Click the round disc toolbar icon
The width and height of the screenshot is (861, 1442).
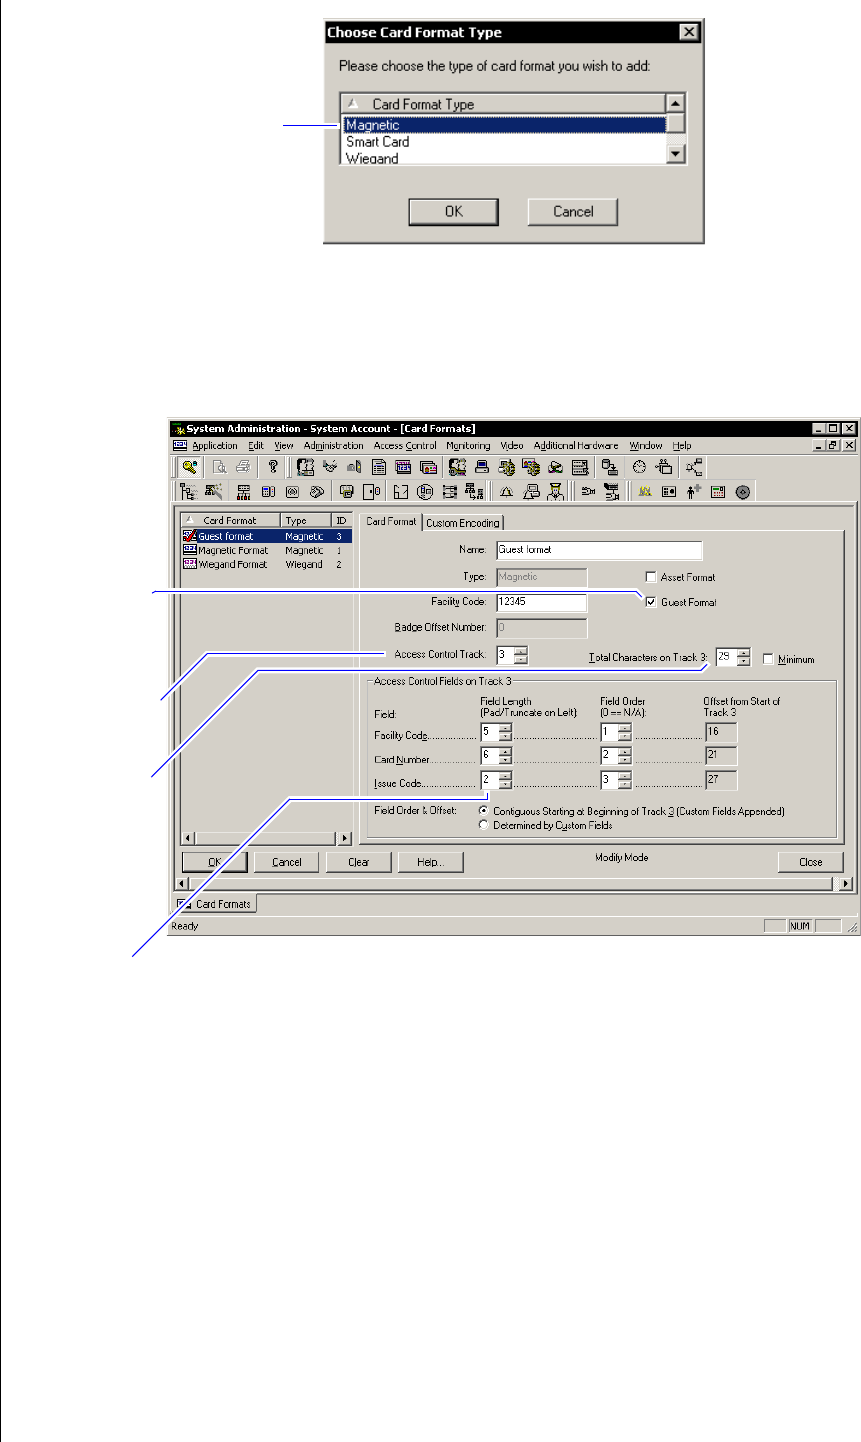point(742,491)
